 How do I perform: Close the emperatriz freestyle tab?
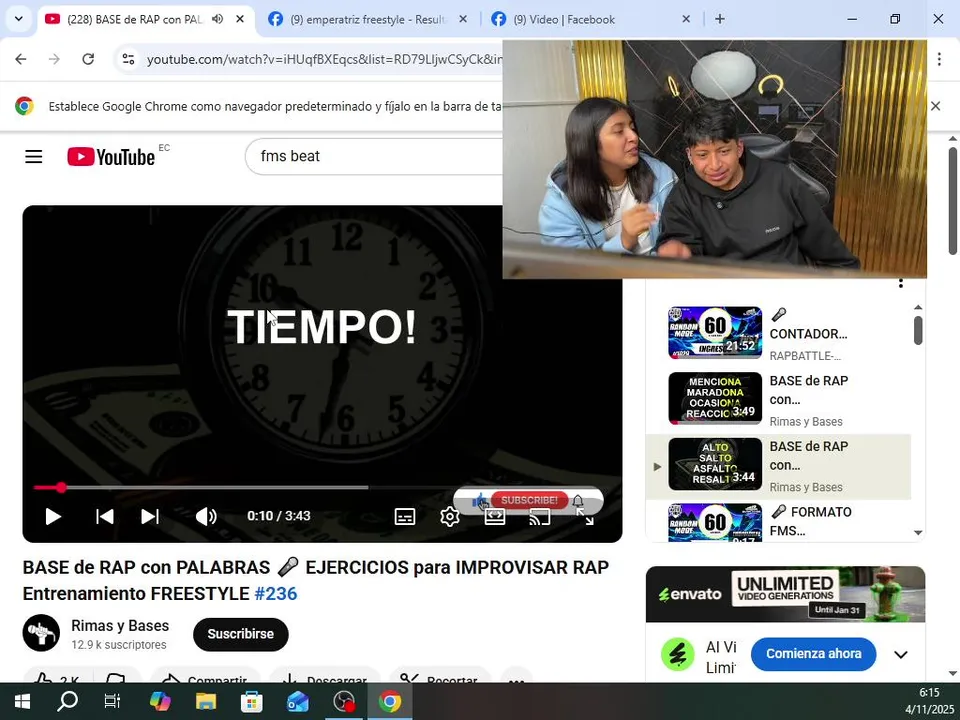coord(463,19)
